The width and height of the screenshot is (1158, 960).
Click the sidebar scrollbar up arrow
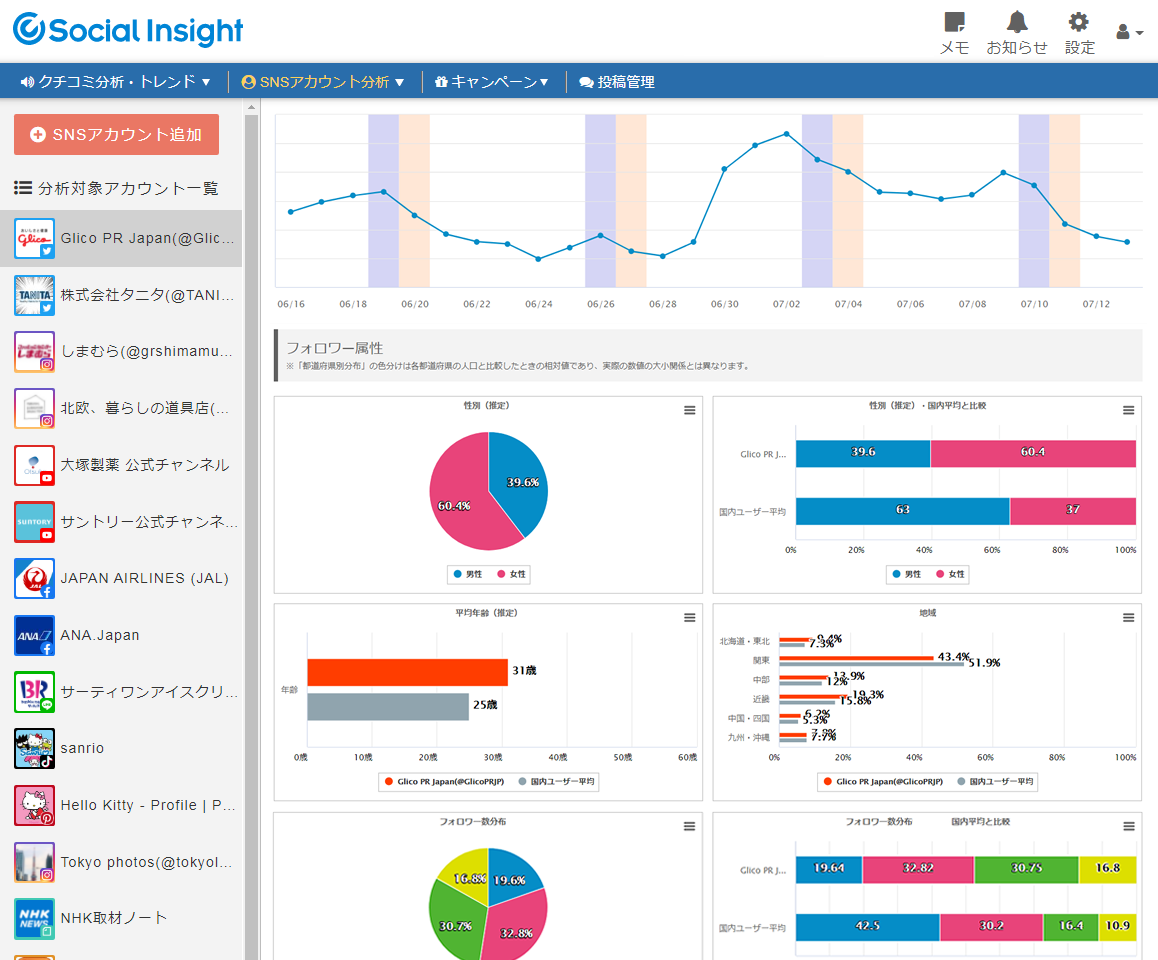(251, 108)
